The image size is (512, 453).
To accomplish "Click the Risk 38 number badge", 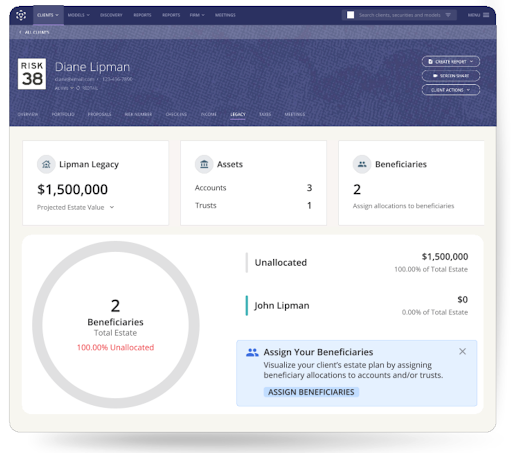I will (x=32, y=74).
